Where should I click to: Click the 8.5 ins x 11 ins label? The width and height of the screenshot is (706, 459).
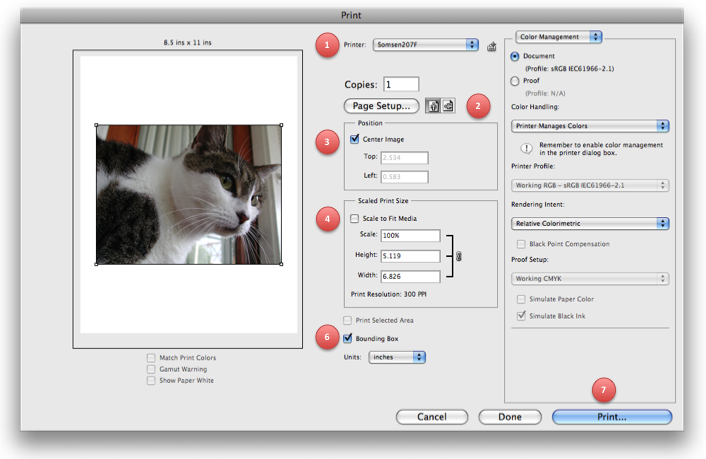point(188,42)
